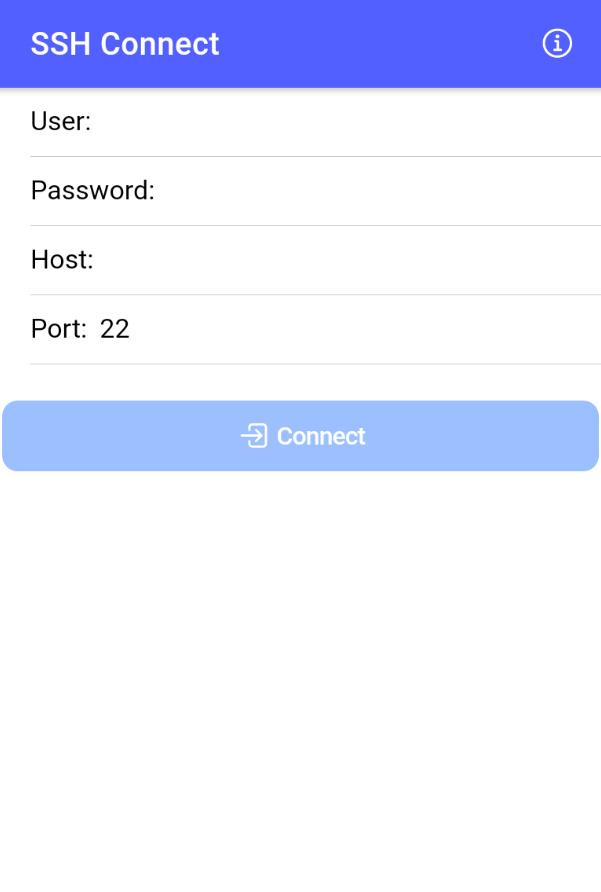Click the "Port:" label
The height and width of the screenshot is (892, 601).
coord(59,329)
